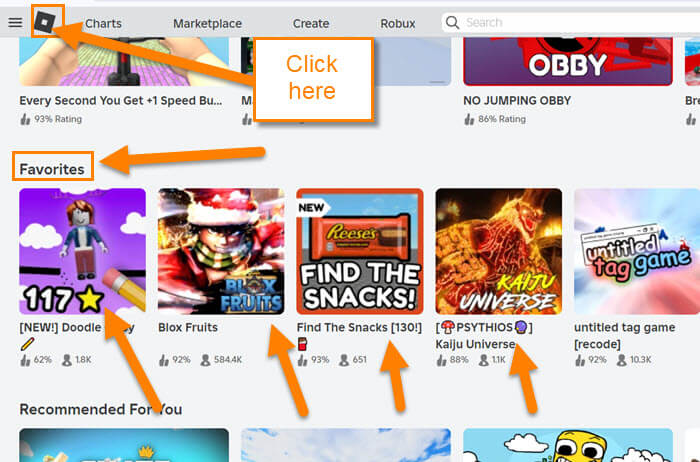Select the Blox Fruits game thumbnail
Screen dimensions: 700x462
(x=221, y=251)
